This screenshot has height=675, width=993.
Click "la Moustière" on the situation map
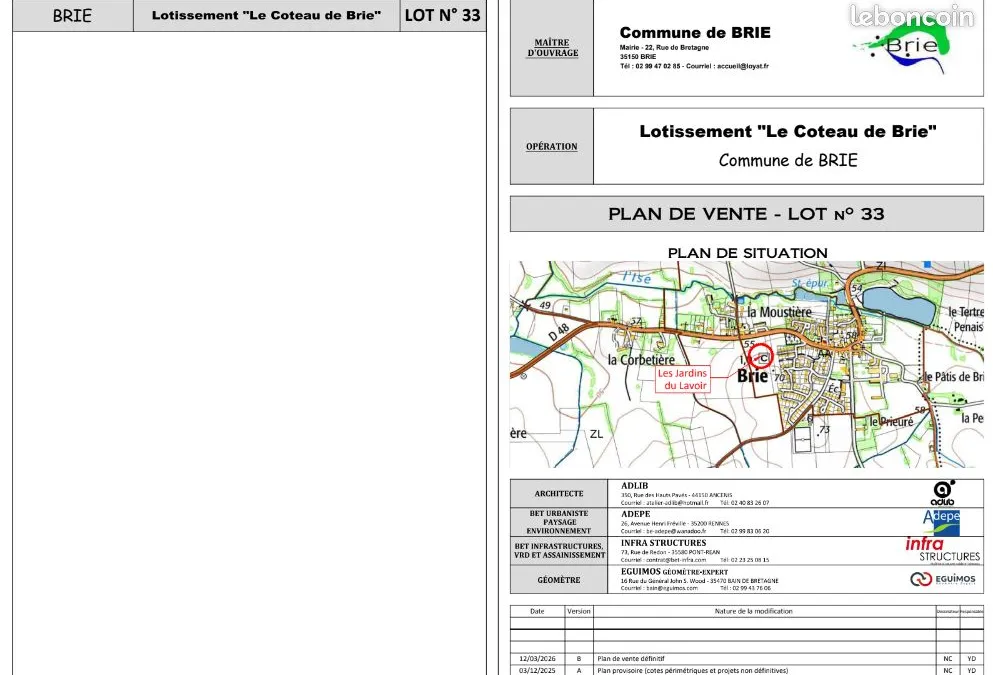pyautogui.click(x=779, y=312)
